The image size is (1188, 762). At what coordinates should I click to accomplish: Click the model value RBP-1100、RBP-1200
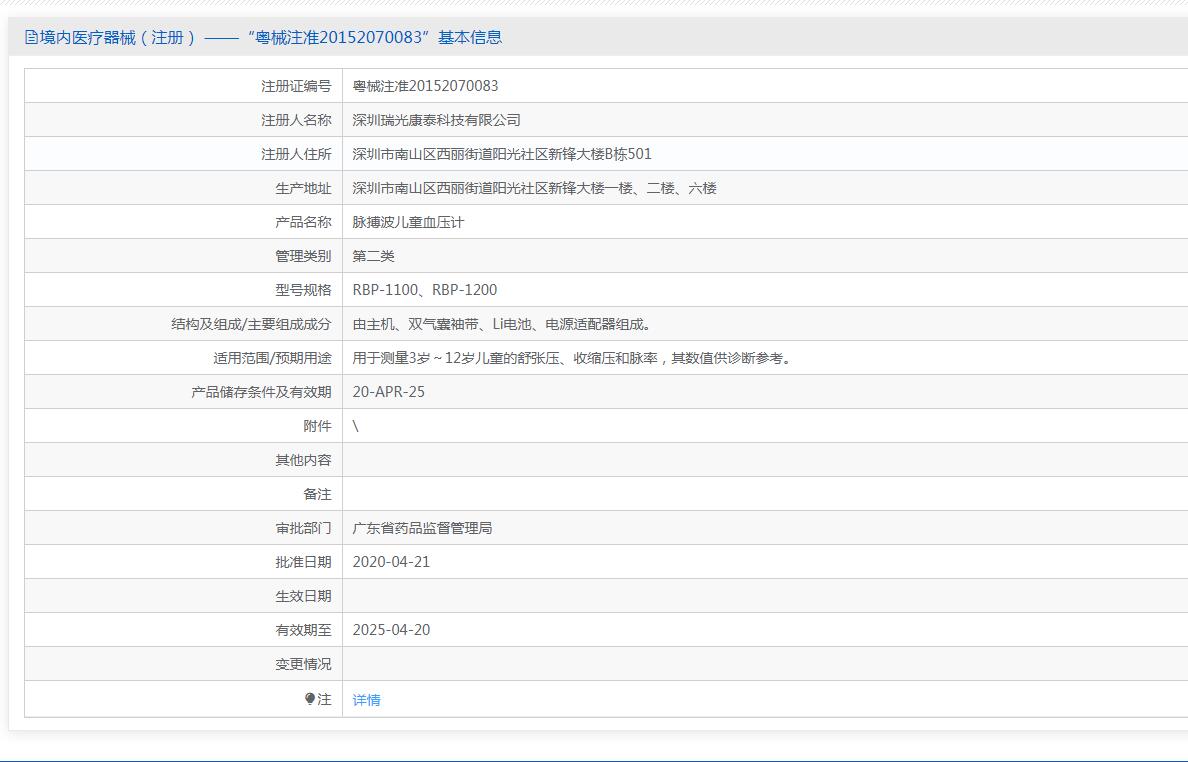424,290
